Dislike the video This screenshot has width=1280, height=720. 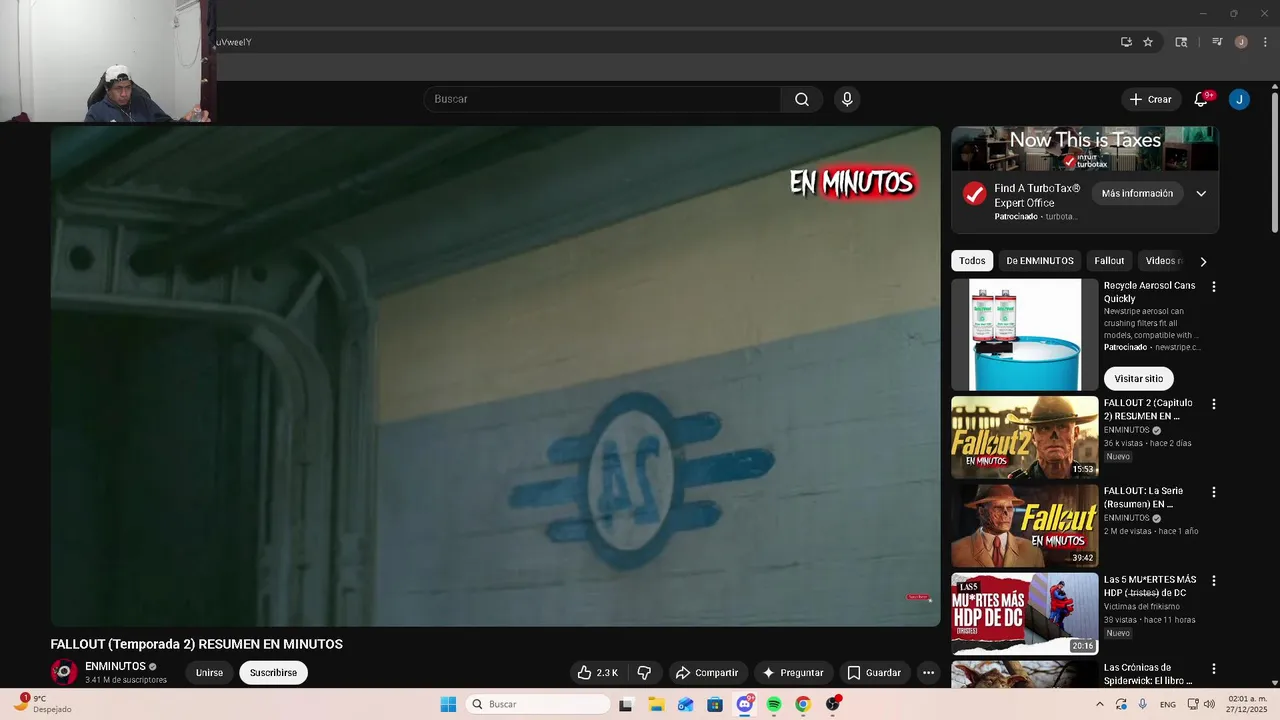tap(644, 673)
